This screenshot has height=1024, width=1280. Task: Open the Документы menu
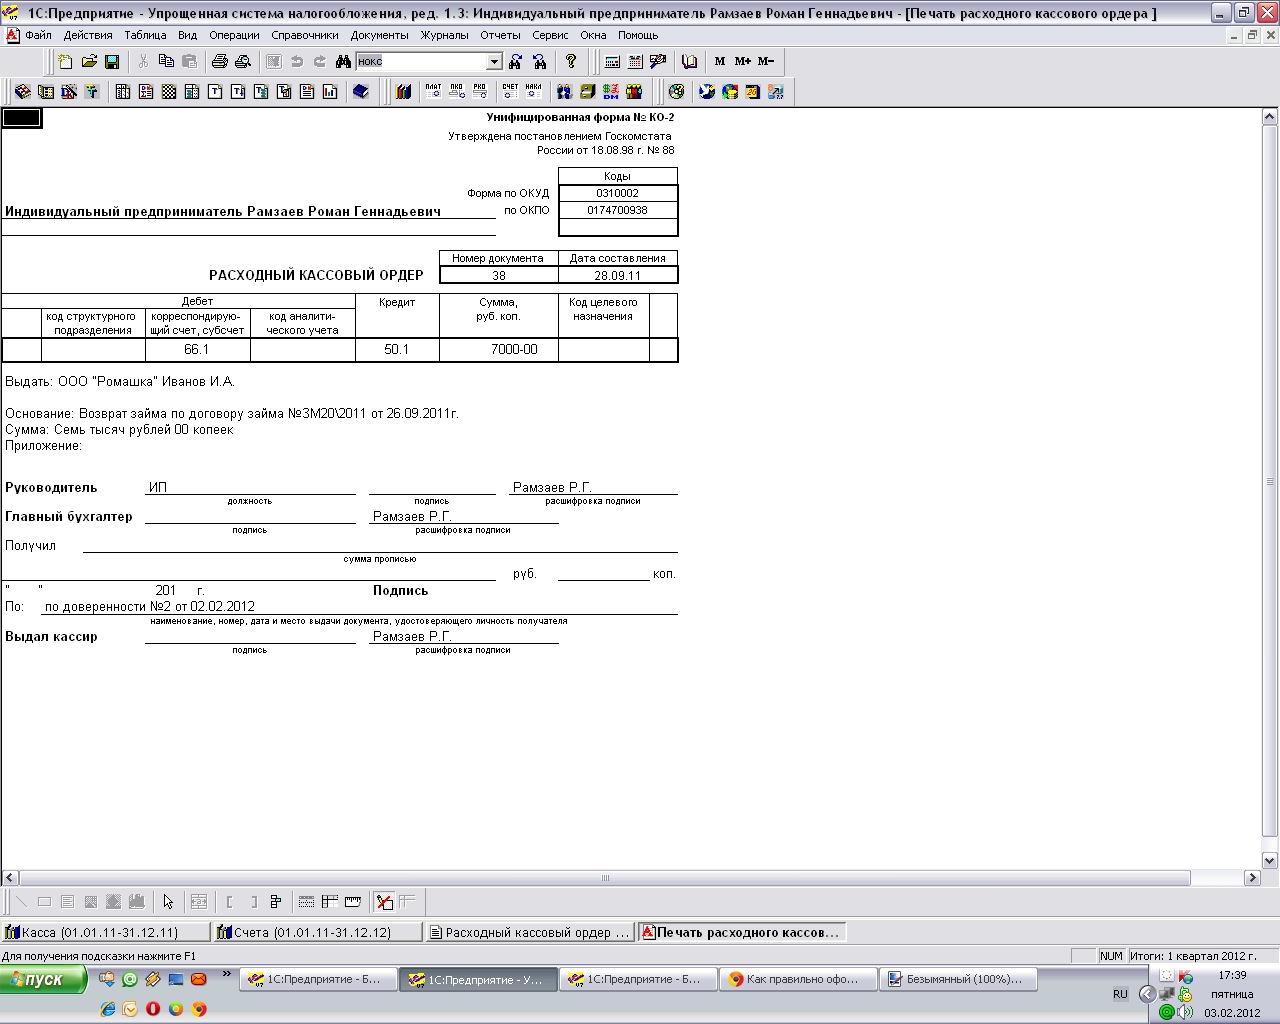click(379, 35)
